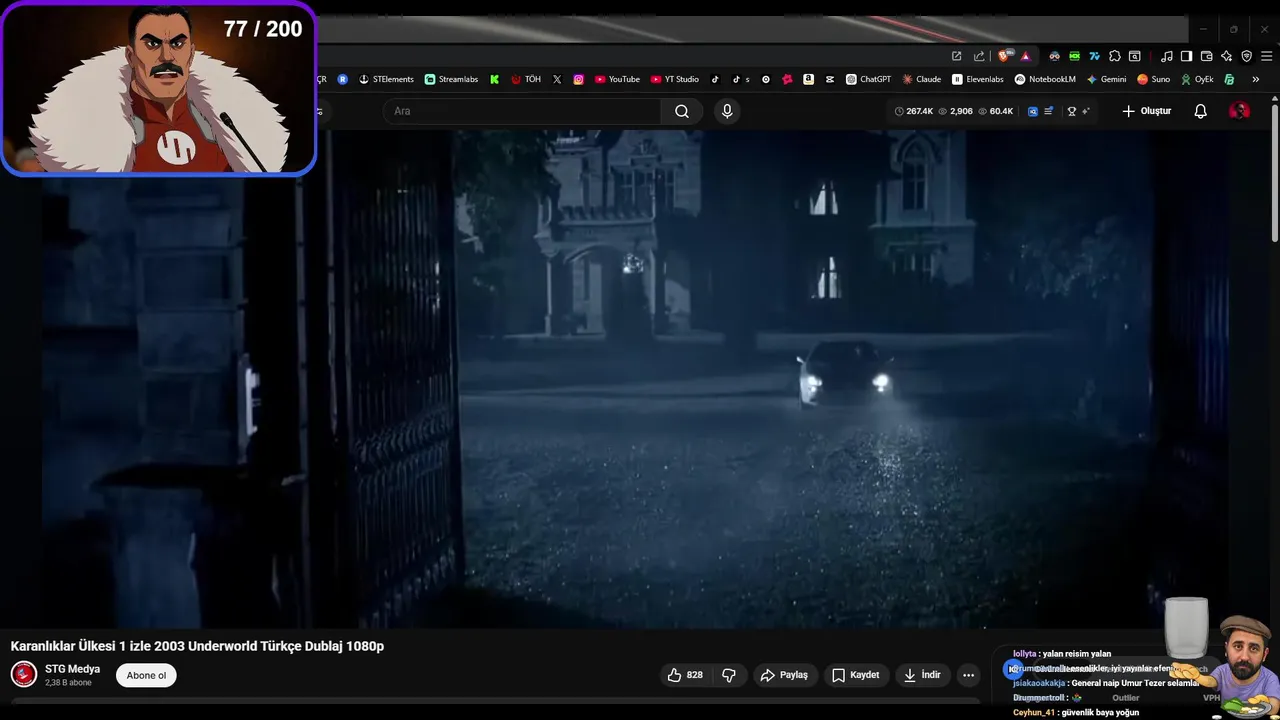Open Streamlabs bookmark
Viewport: 1280px width, 720px height.
(451, 79)
